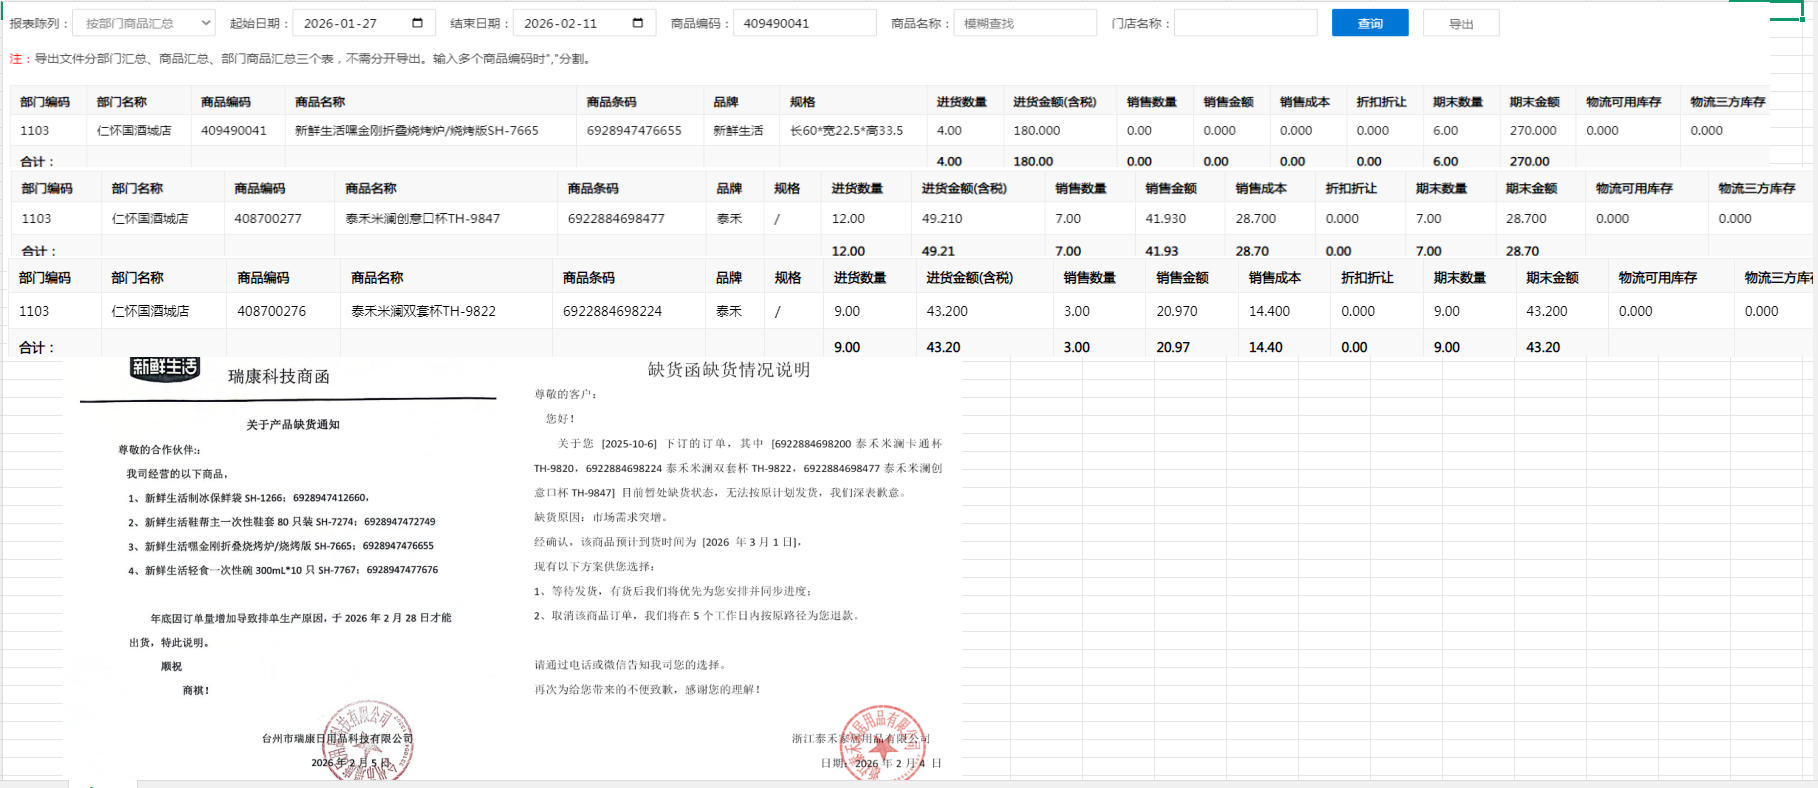Click the blue 查询 button

point(1369,23)
